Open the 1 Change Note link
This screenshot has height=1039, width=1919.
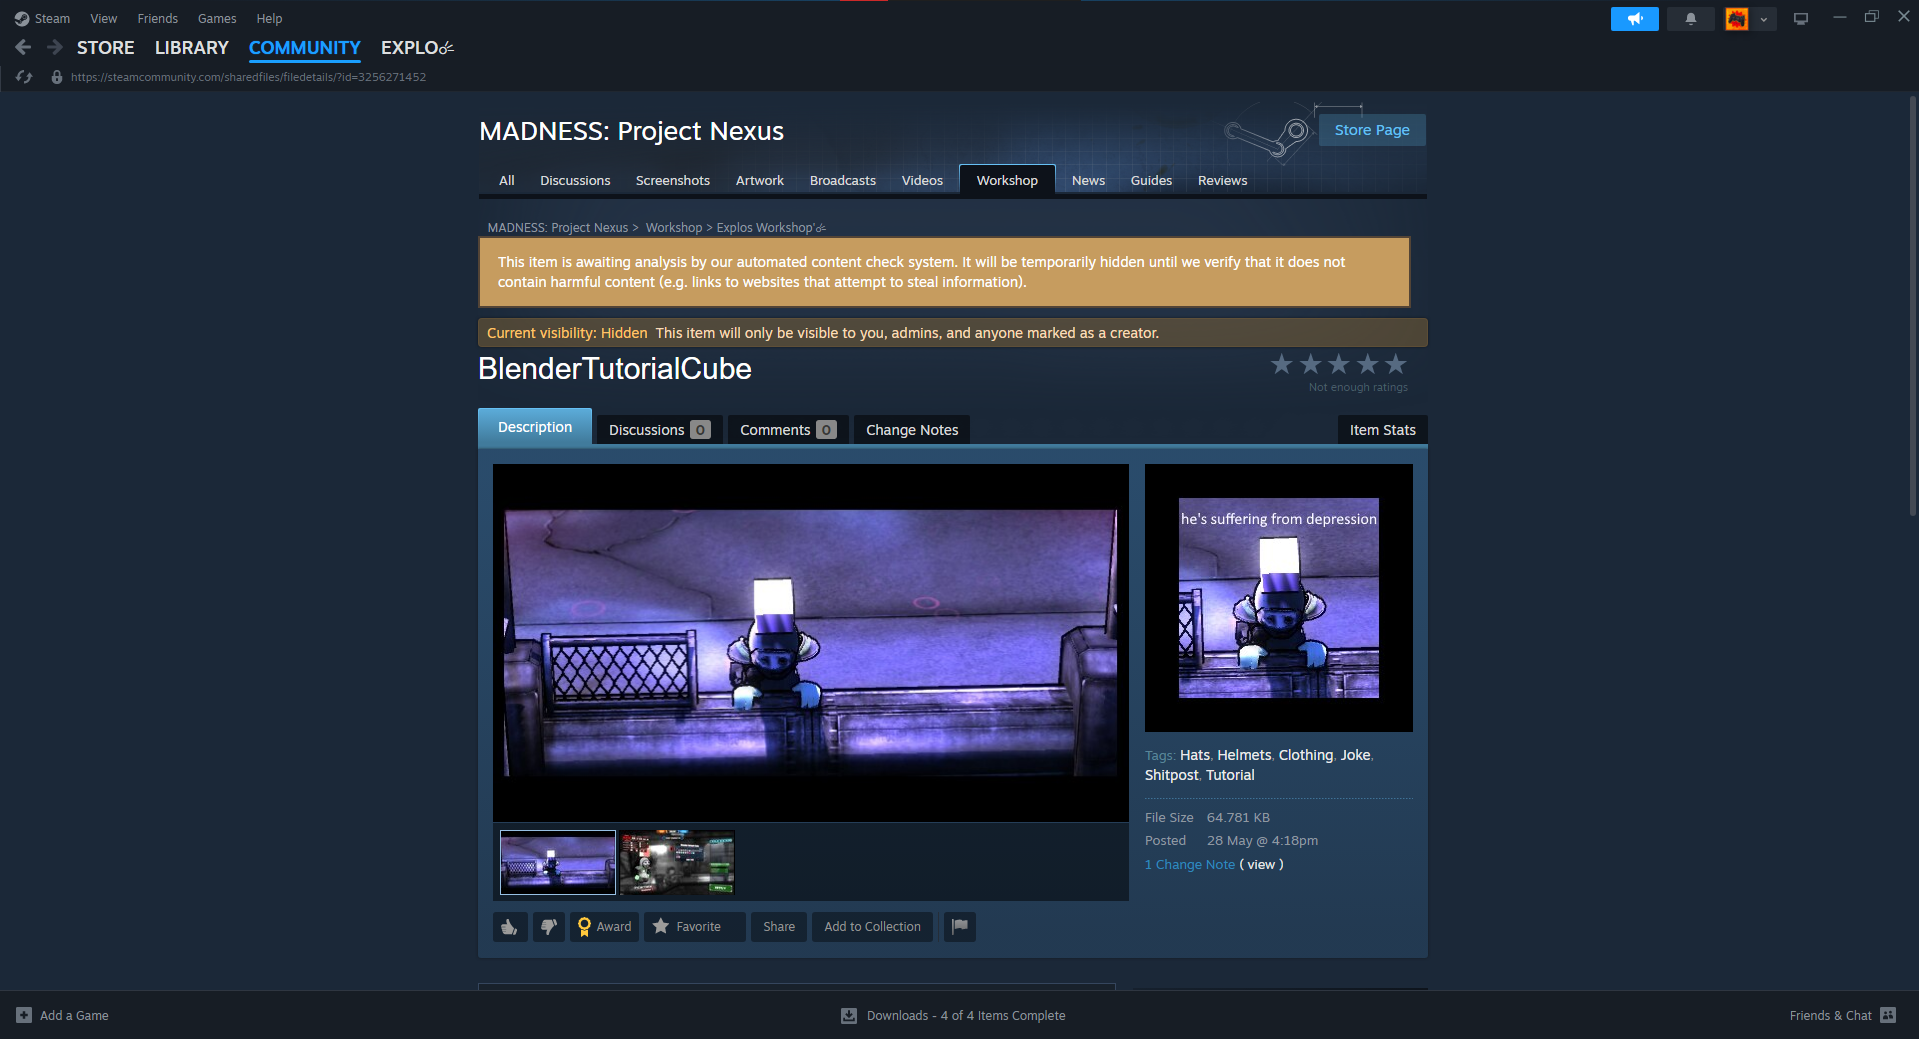tap(1190, 865)
